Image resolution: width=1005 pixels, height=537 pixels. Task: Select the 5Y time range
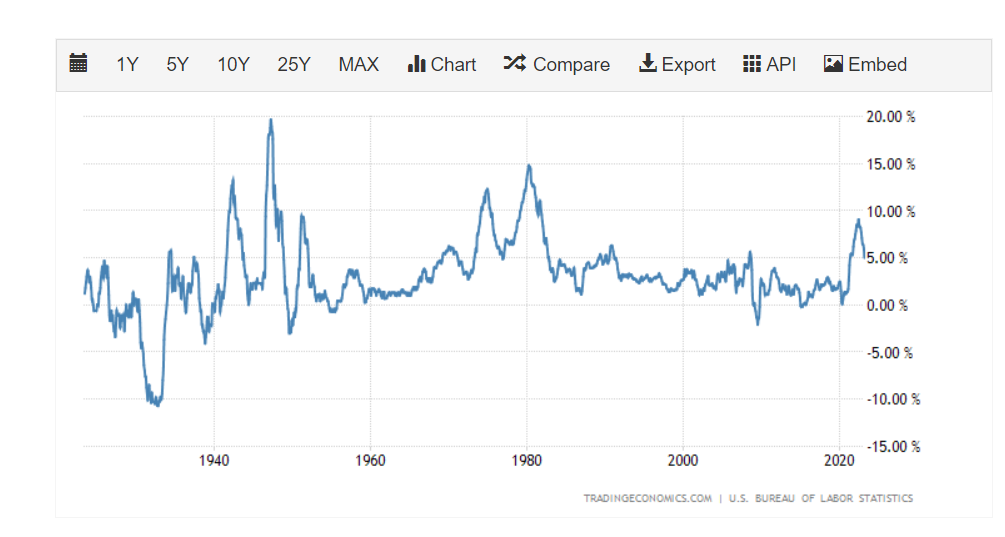[178, 65]
